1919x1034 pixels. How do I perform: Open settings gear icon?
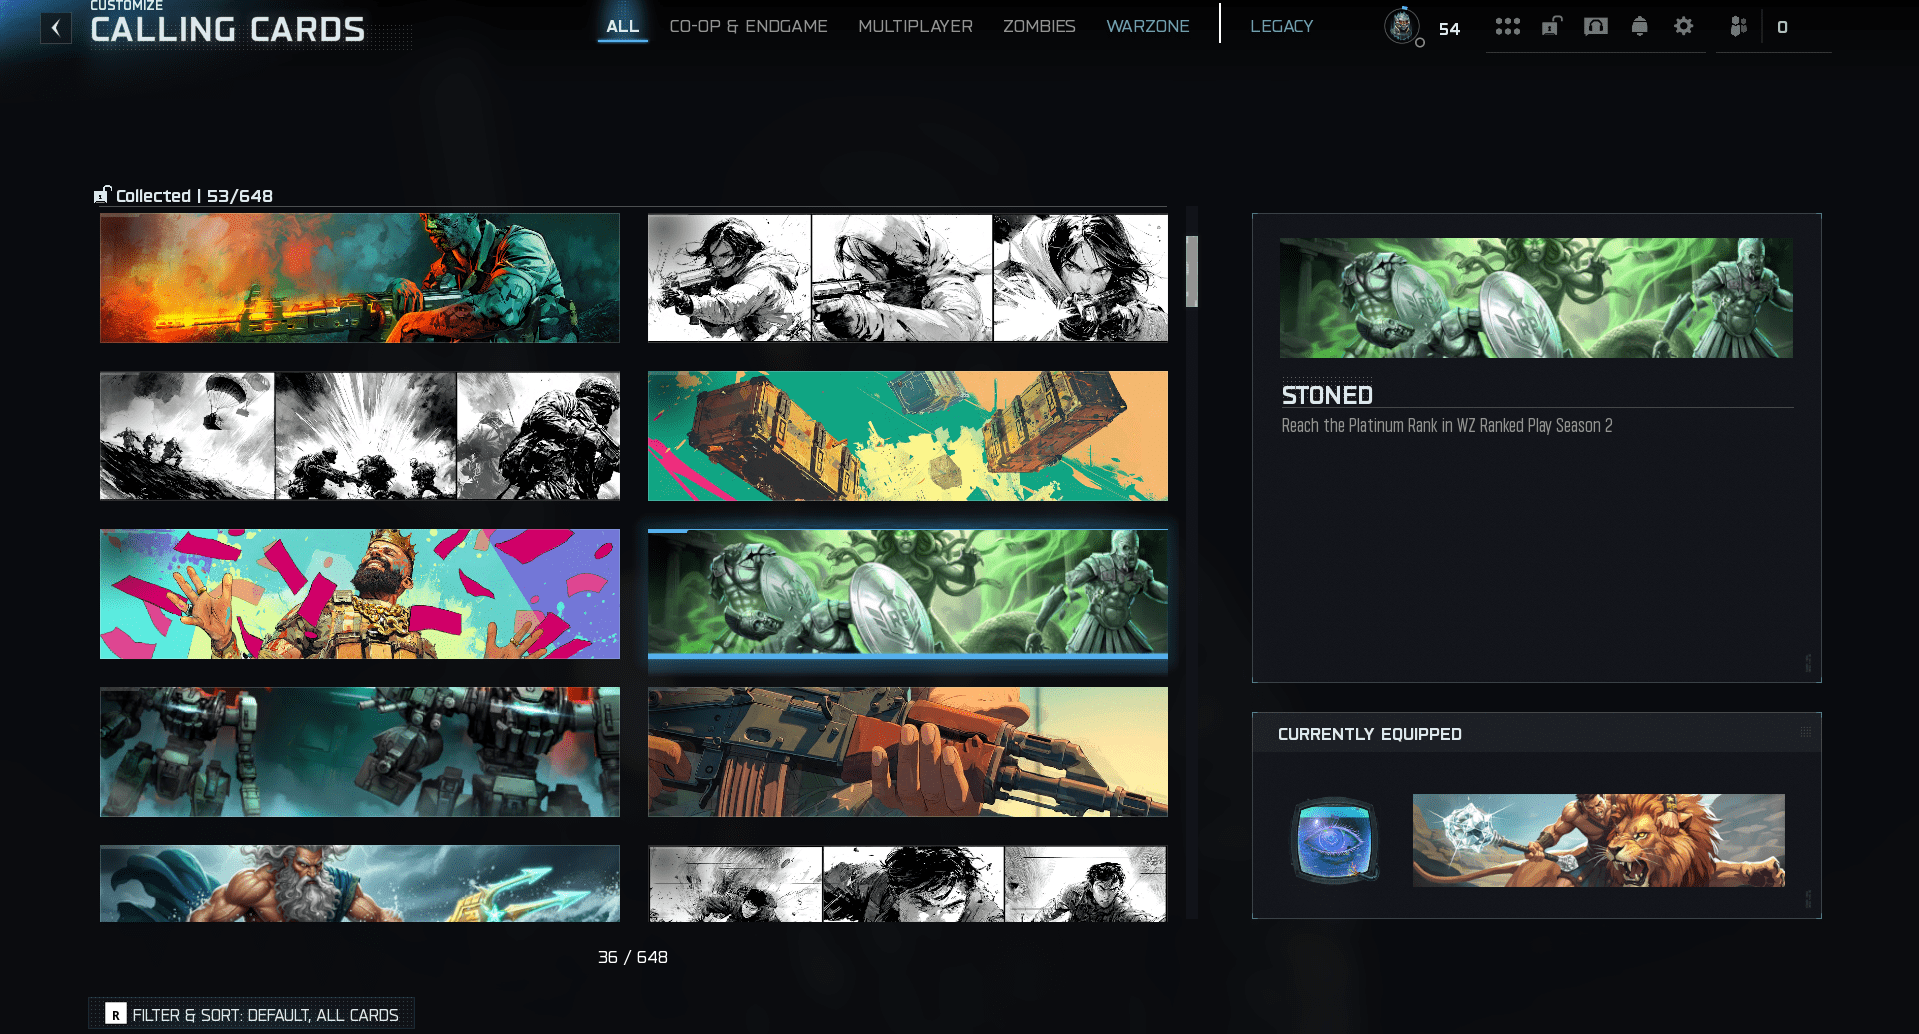click(x=1683, y=27)
